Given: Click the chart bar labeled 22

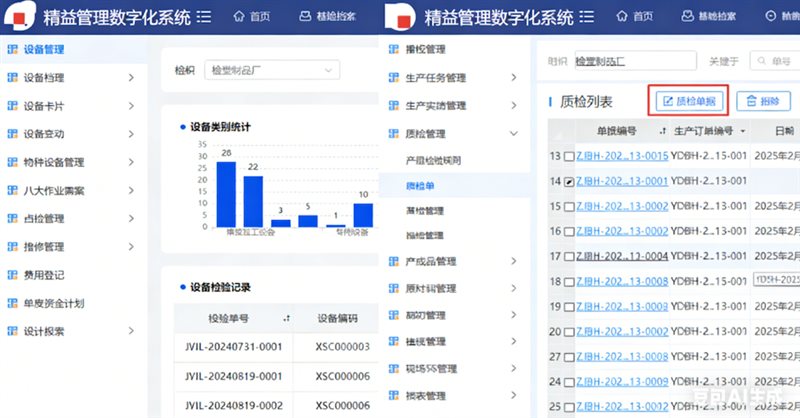Looking at the screenshot, I should click(253, 202).
